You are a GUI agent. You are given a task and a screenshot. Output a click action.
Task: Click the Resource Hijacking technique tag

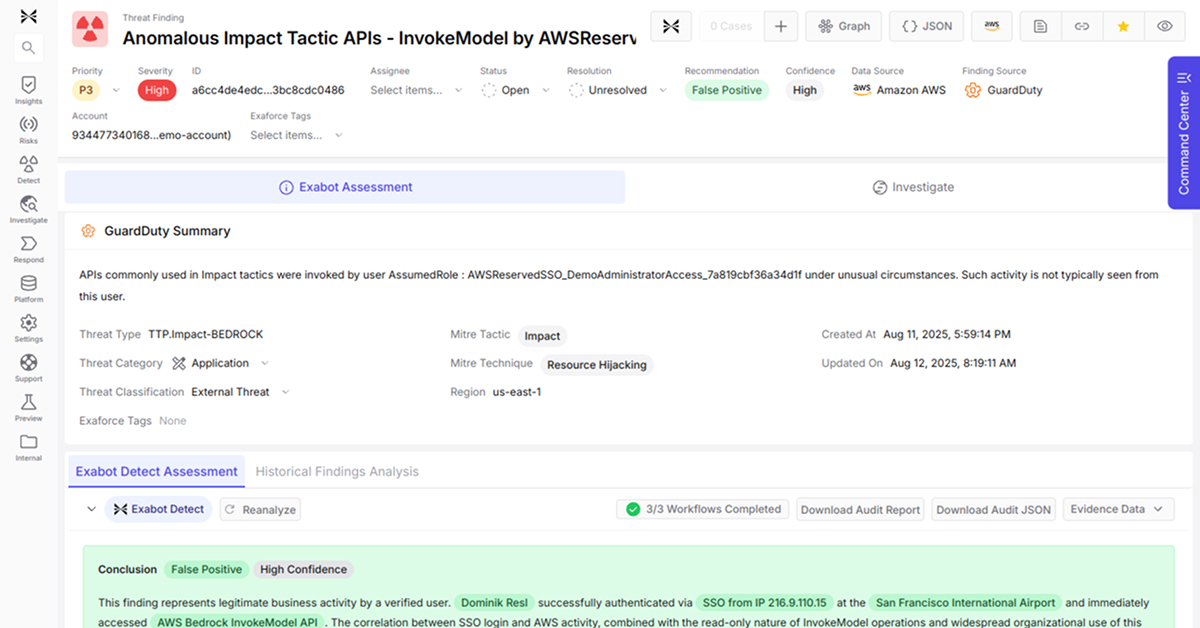tap(596, 365)
